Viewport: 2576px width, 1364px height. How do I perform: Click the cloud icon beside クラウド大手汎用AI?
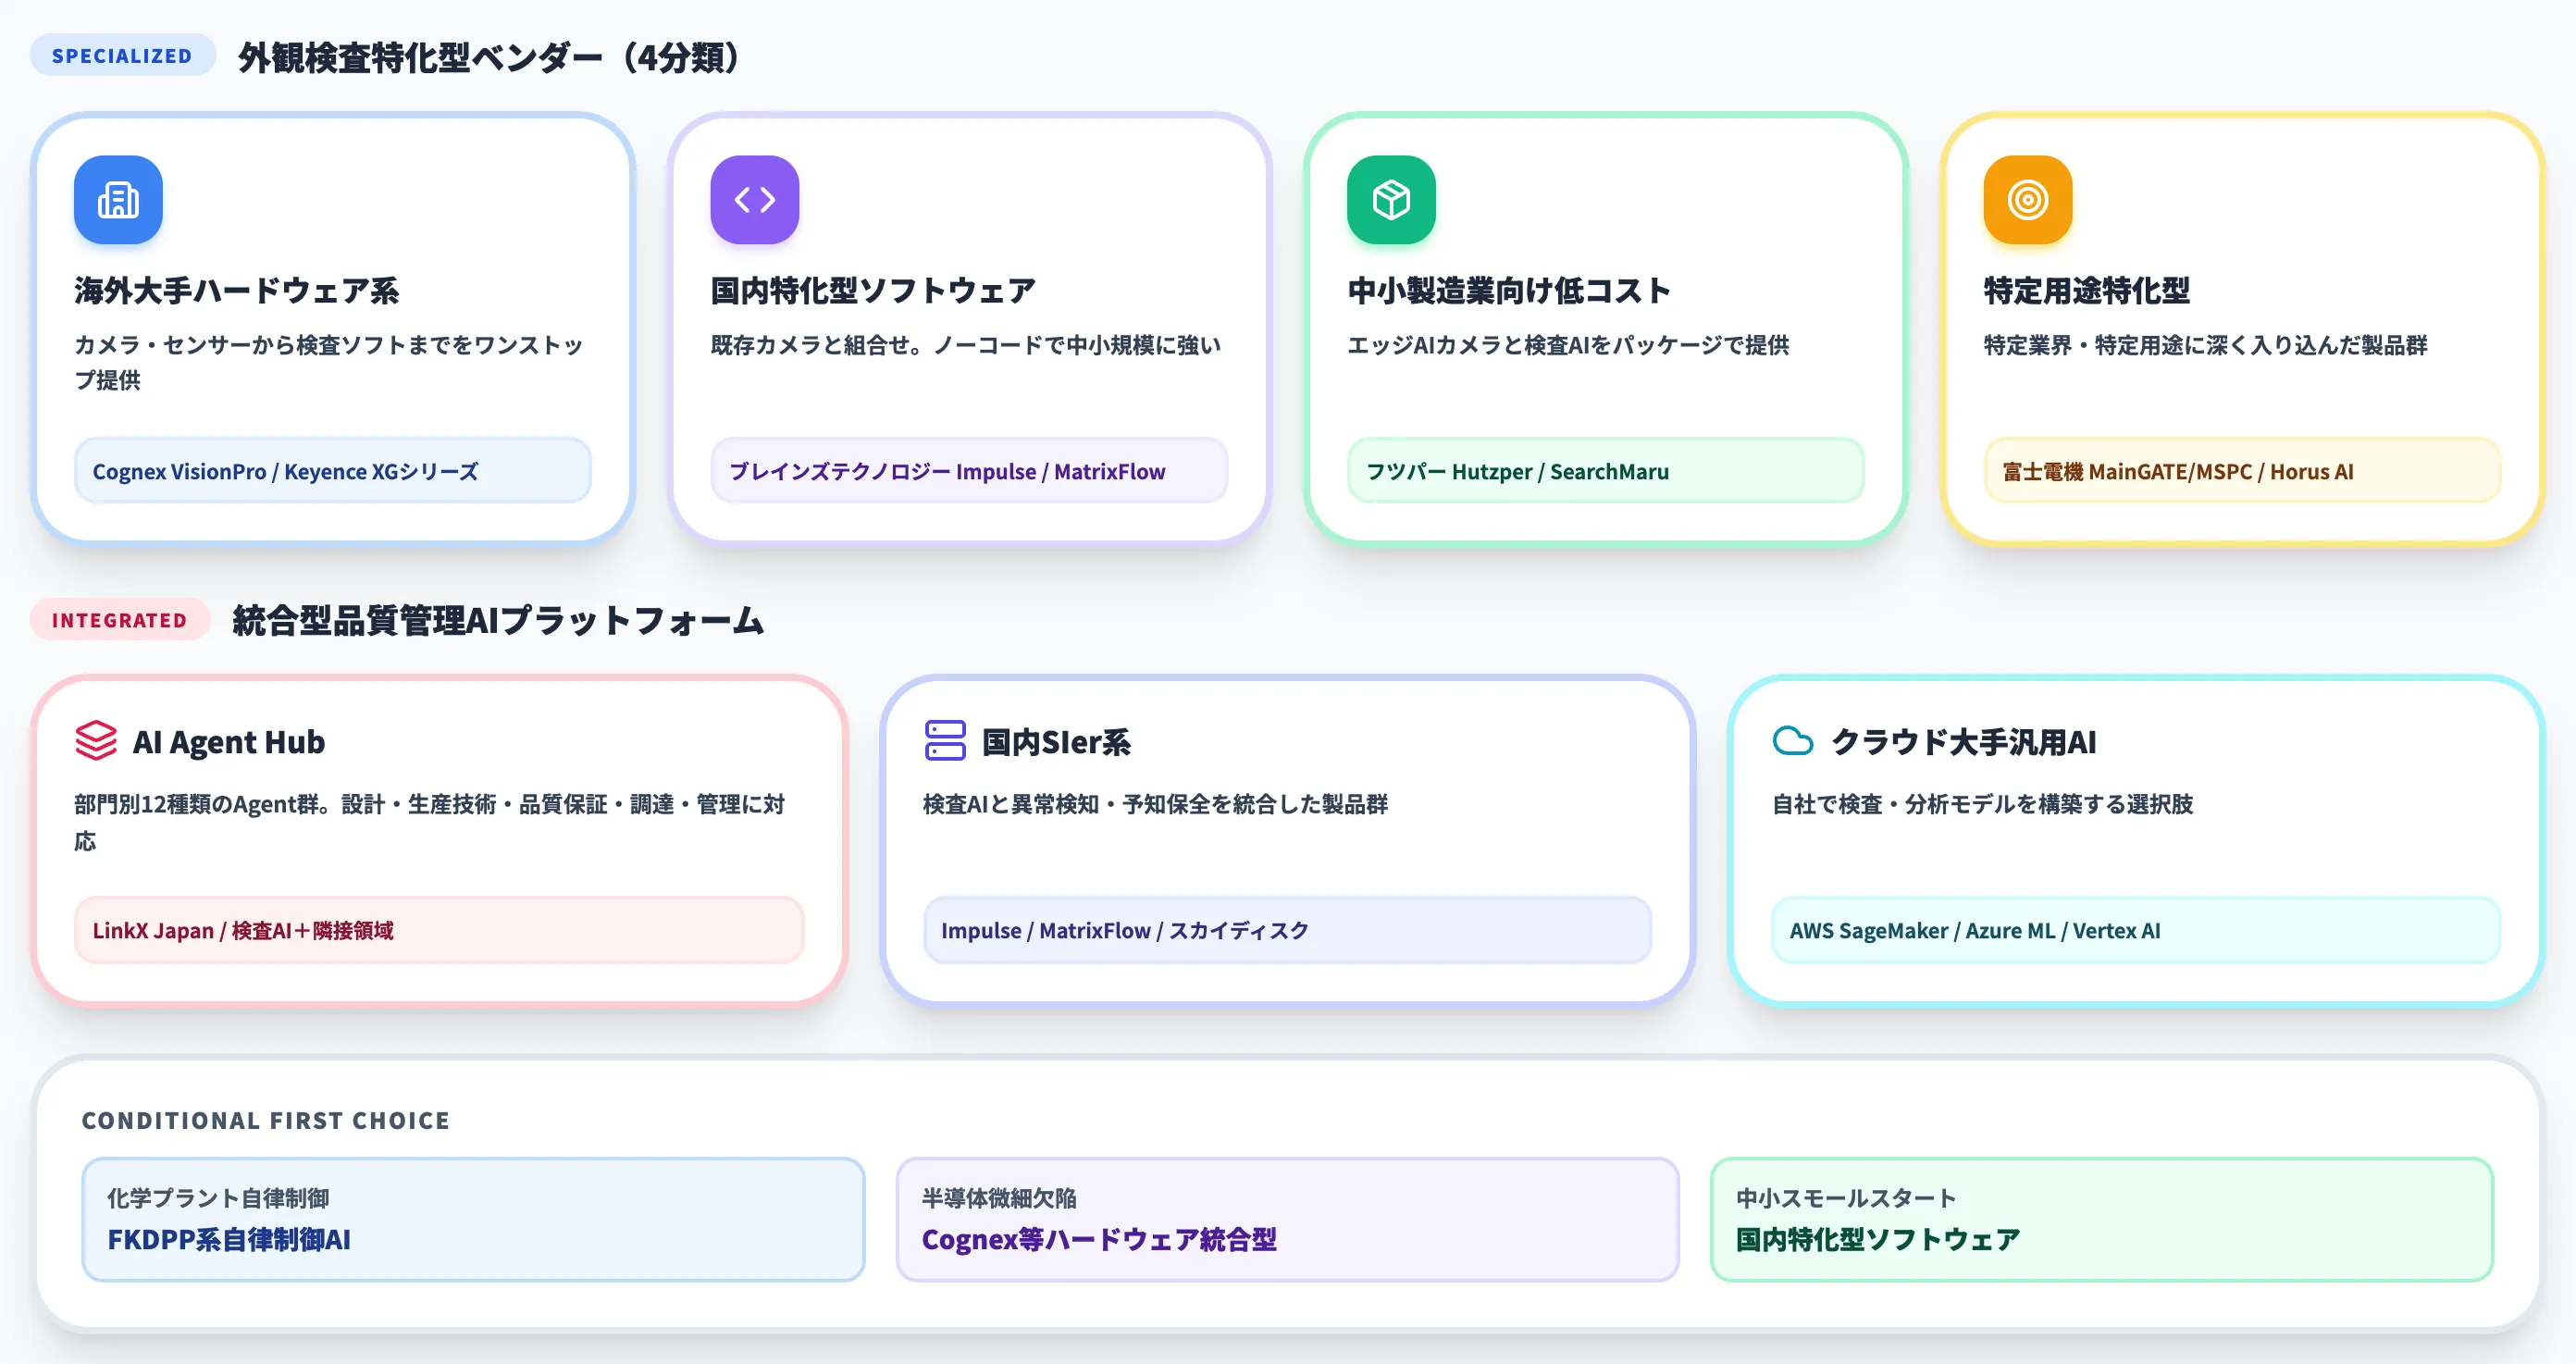tap(1793, 741)
